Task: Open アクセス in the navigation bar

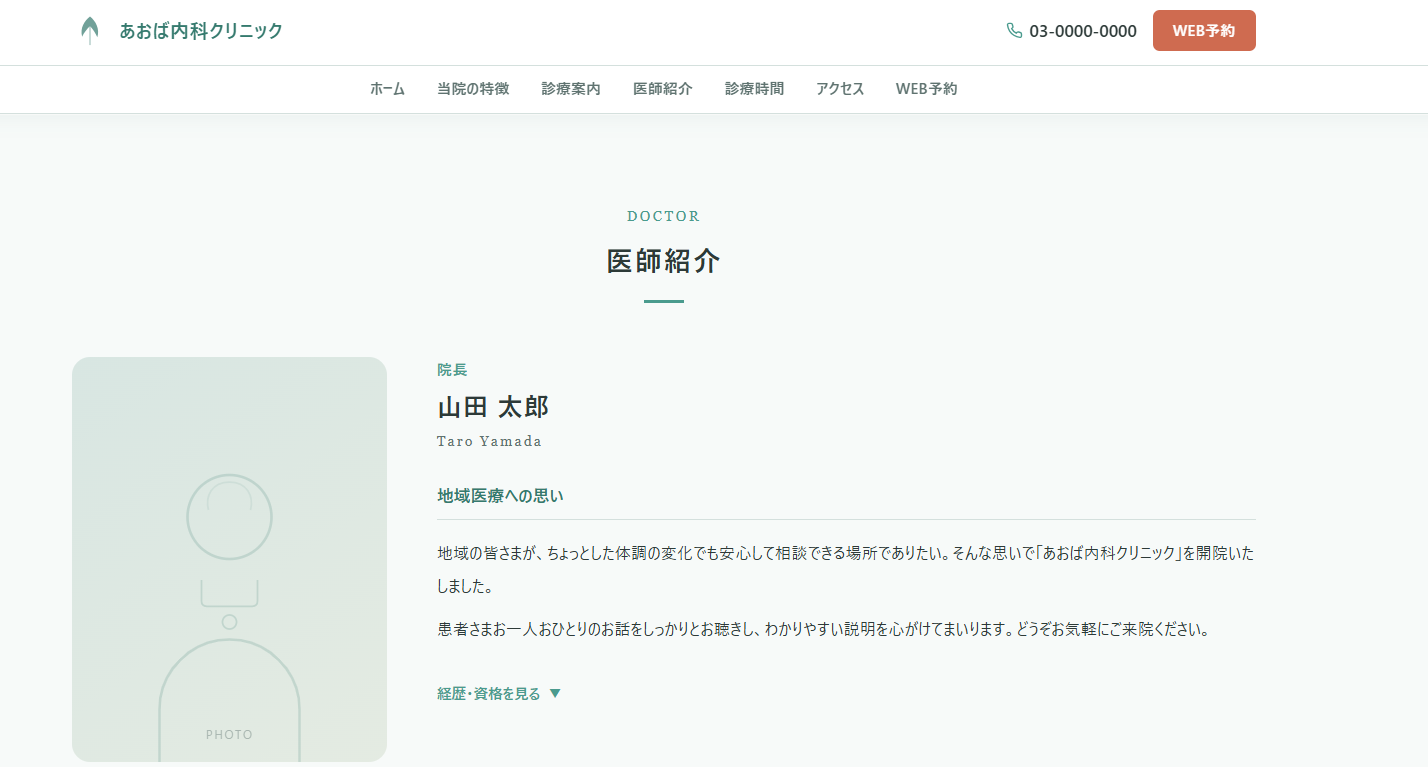Action: pyautogui.click(x=840, y=89)
